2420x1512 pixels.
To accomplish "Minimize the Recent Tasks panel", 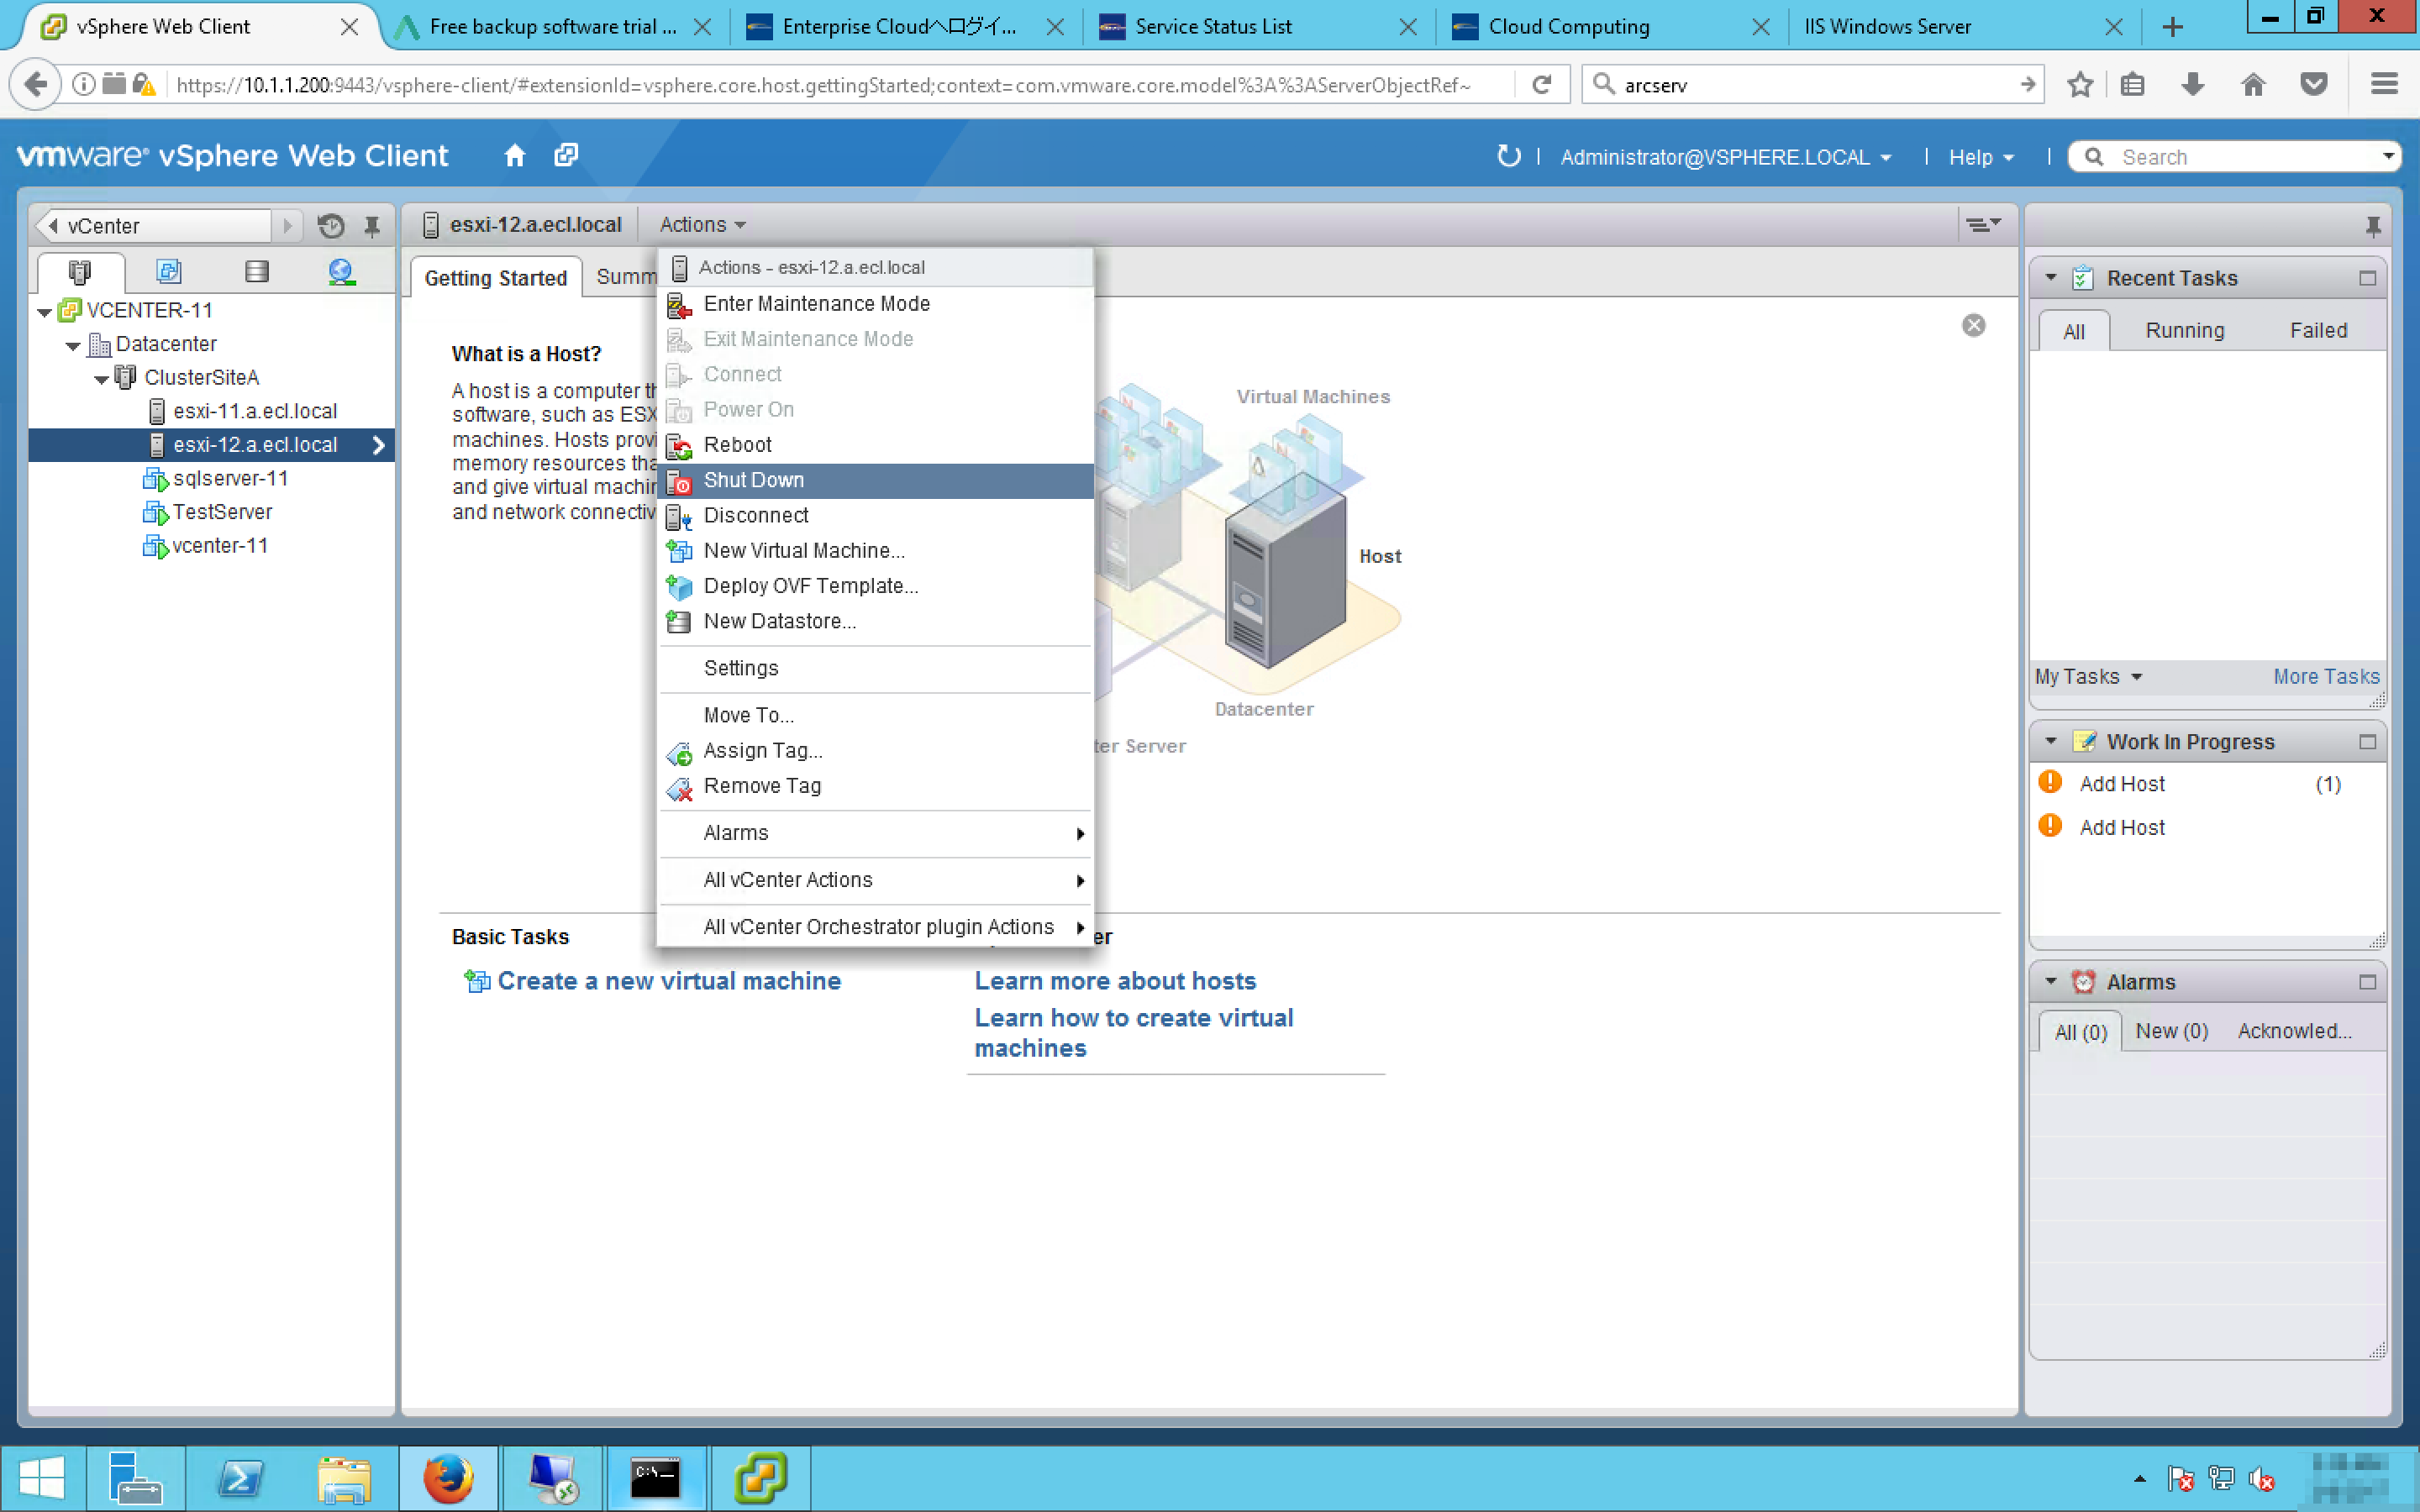I will click(x=2367, y=278).
